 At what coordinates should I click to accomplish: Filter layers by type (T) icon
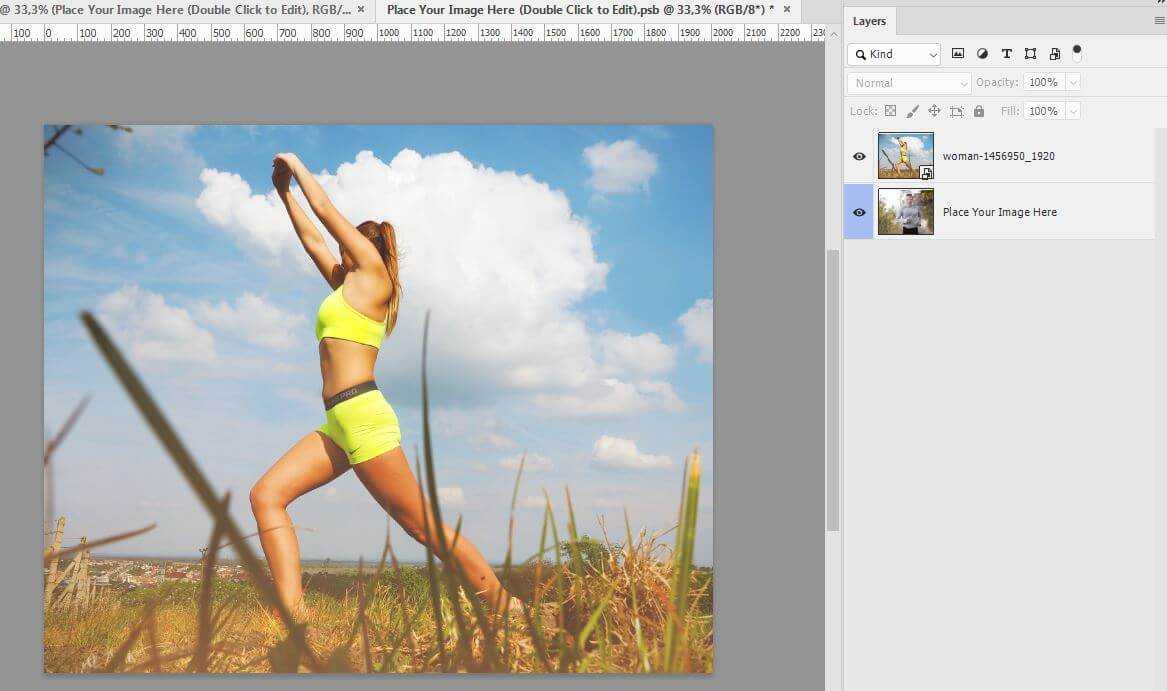click(1006, 54)
